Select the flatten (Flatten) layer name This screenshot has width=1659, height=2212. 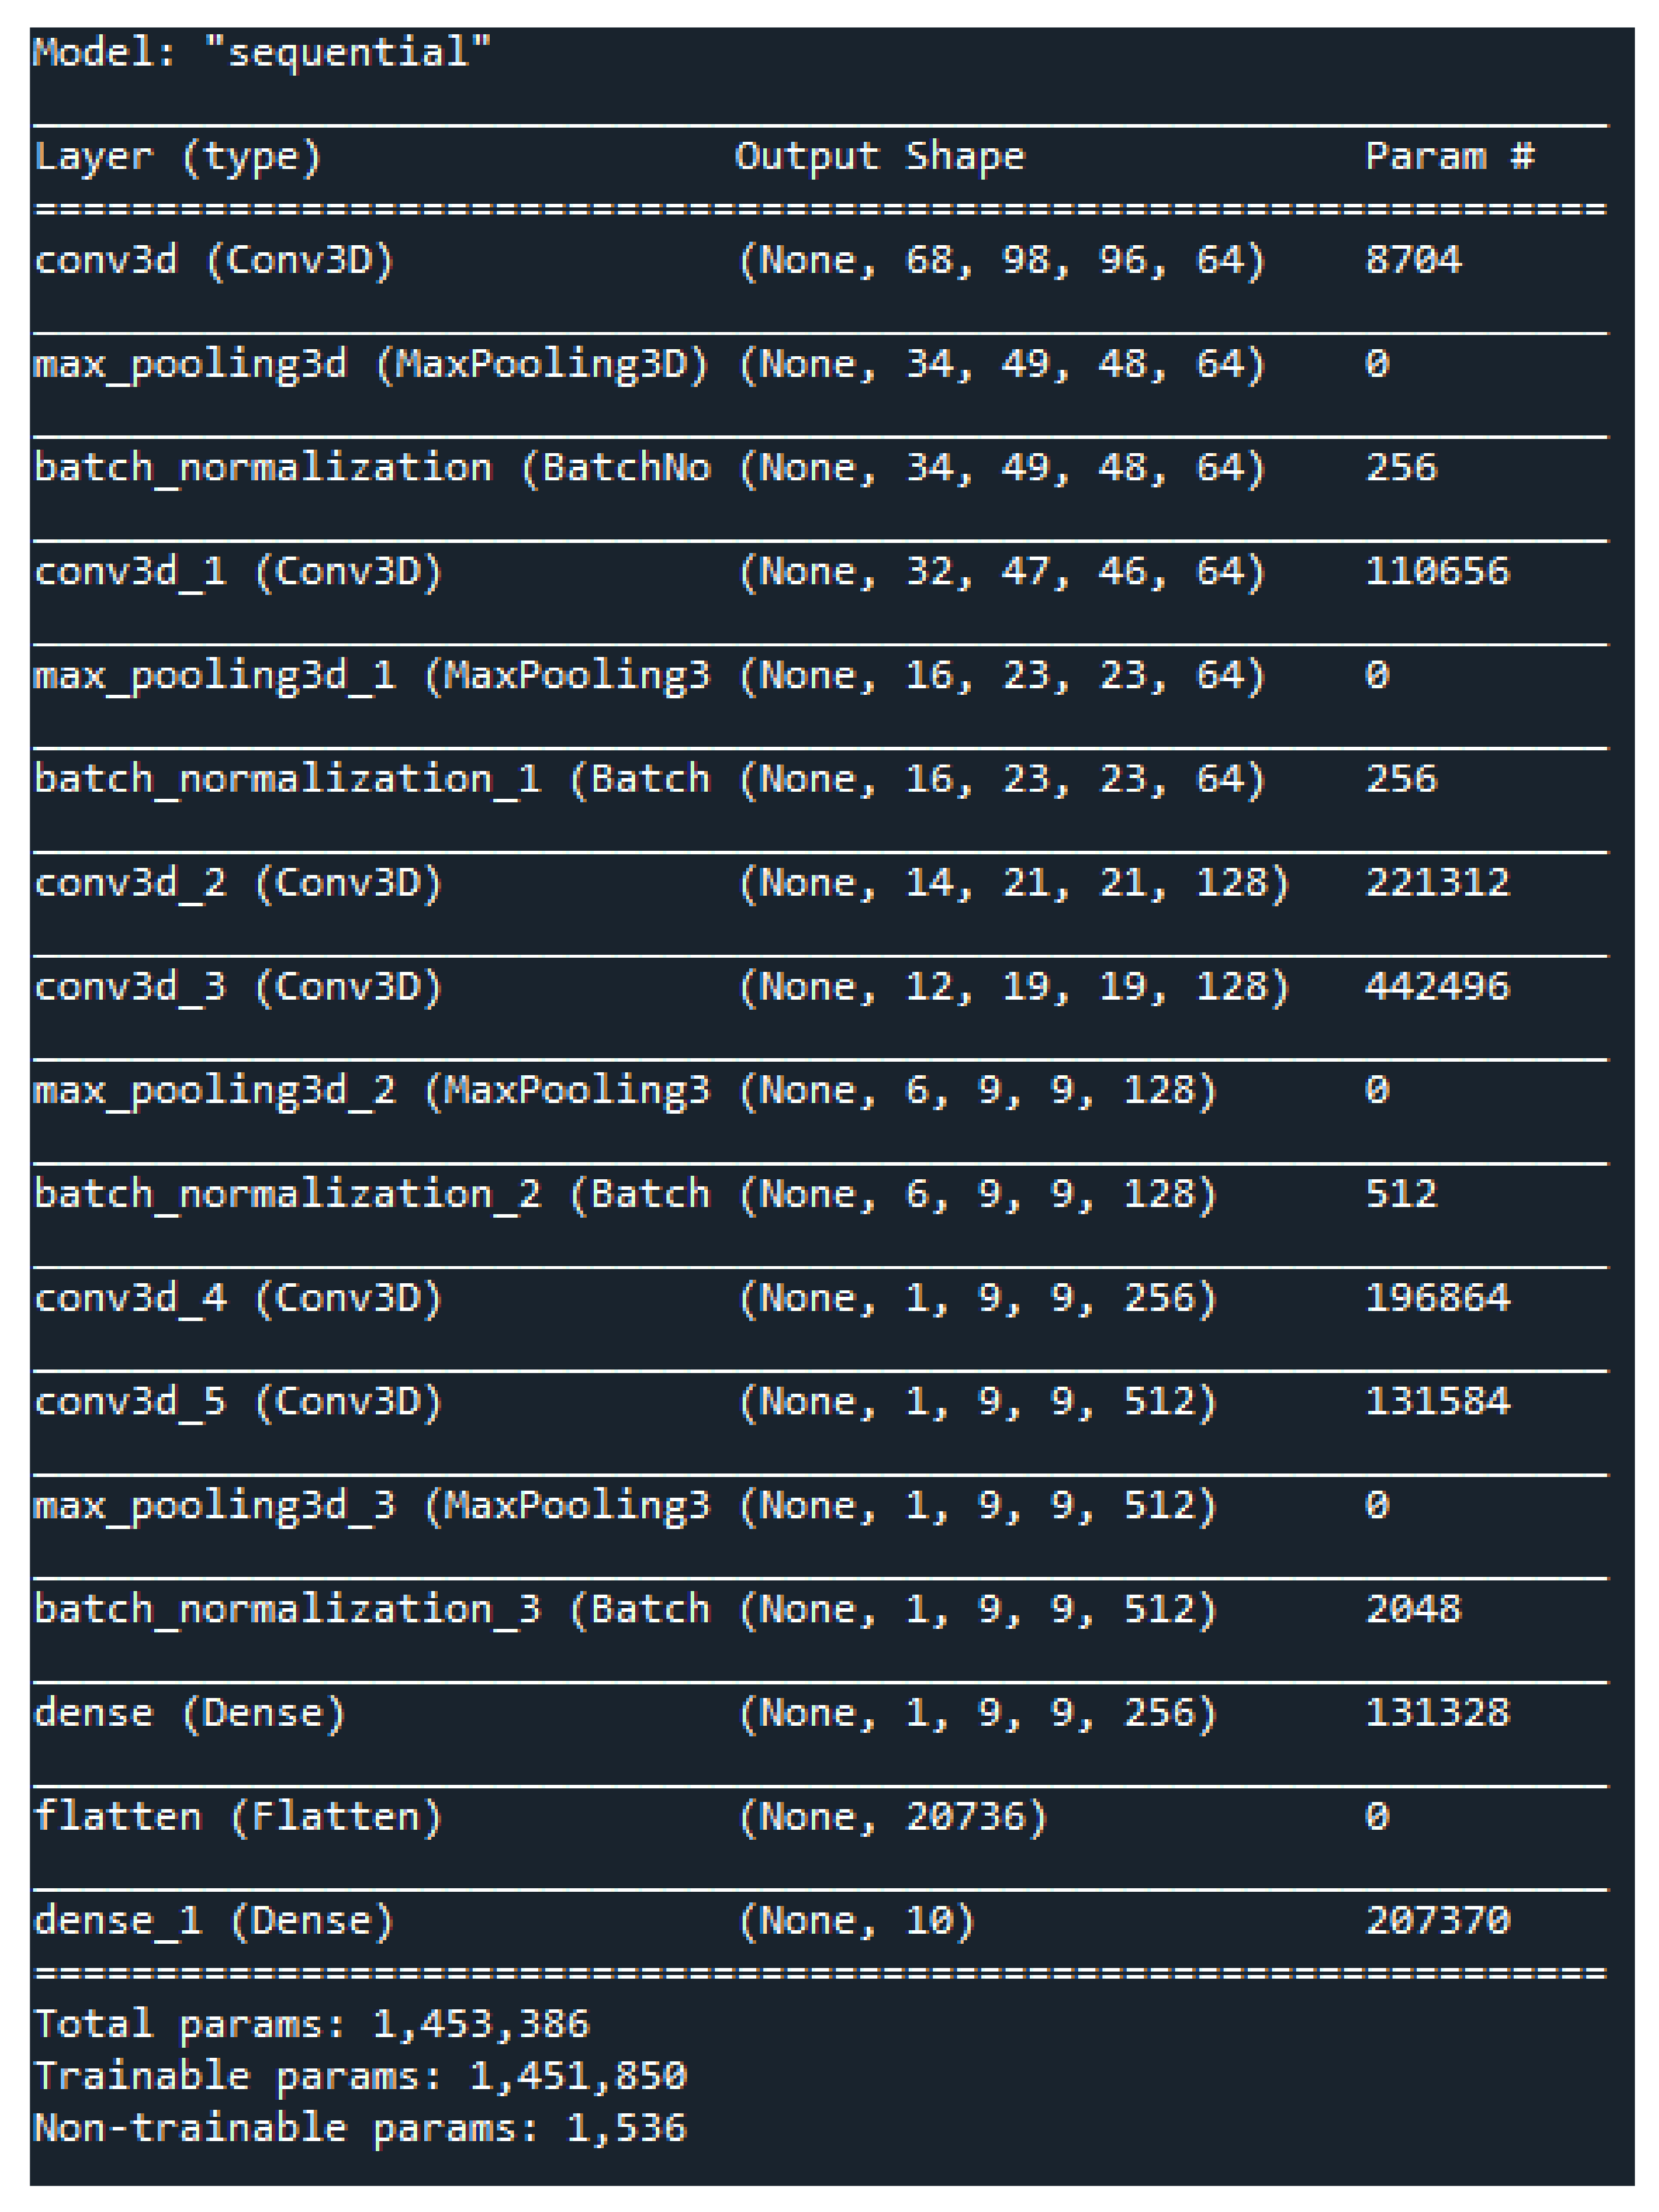238,1818
